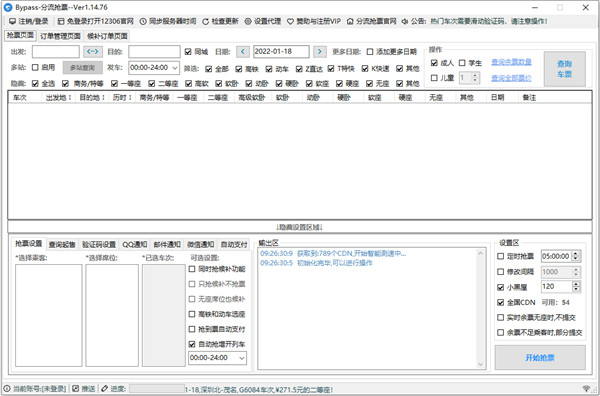600x396 pixels.
Task: Enable multi-station 启用 checkbox
Action: (x=35, y=68)
